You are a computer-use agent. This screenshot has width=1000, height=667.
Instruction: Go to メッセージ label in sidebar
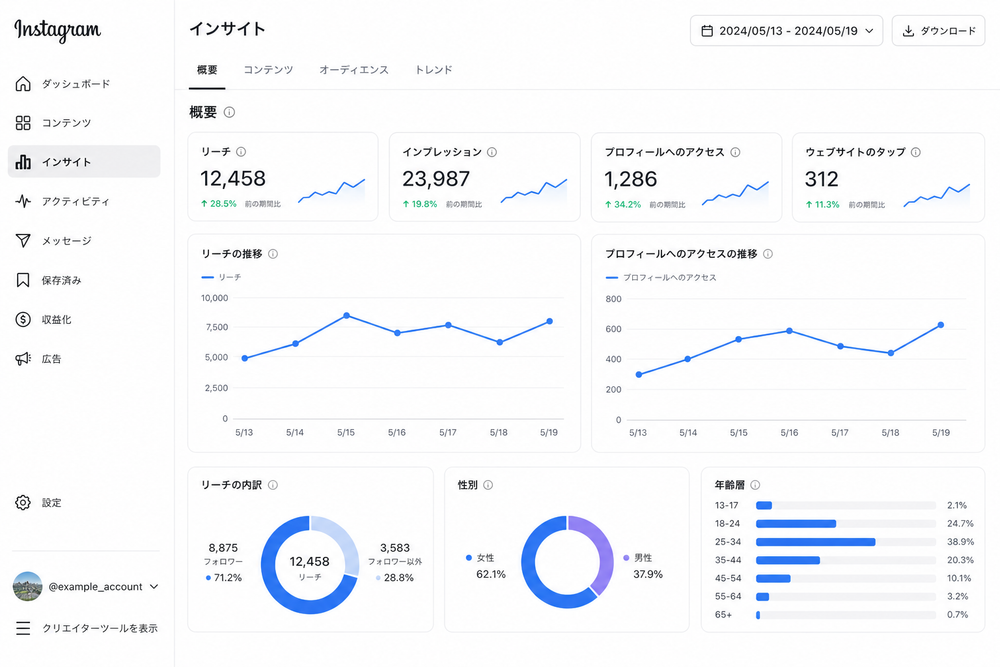(x=67, y=240)
